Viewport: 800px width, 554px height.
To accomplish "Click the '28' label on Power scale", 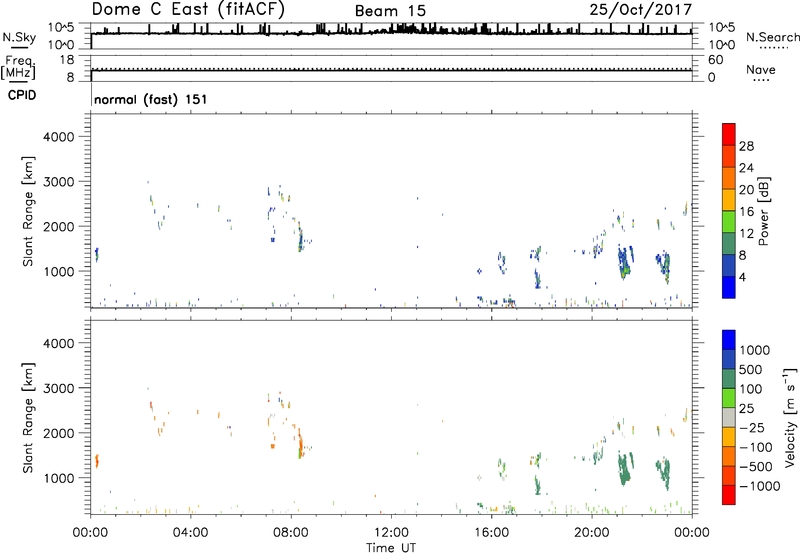I will click(x=746, y=146).
